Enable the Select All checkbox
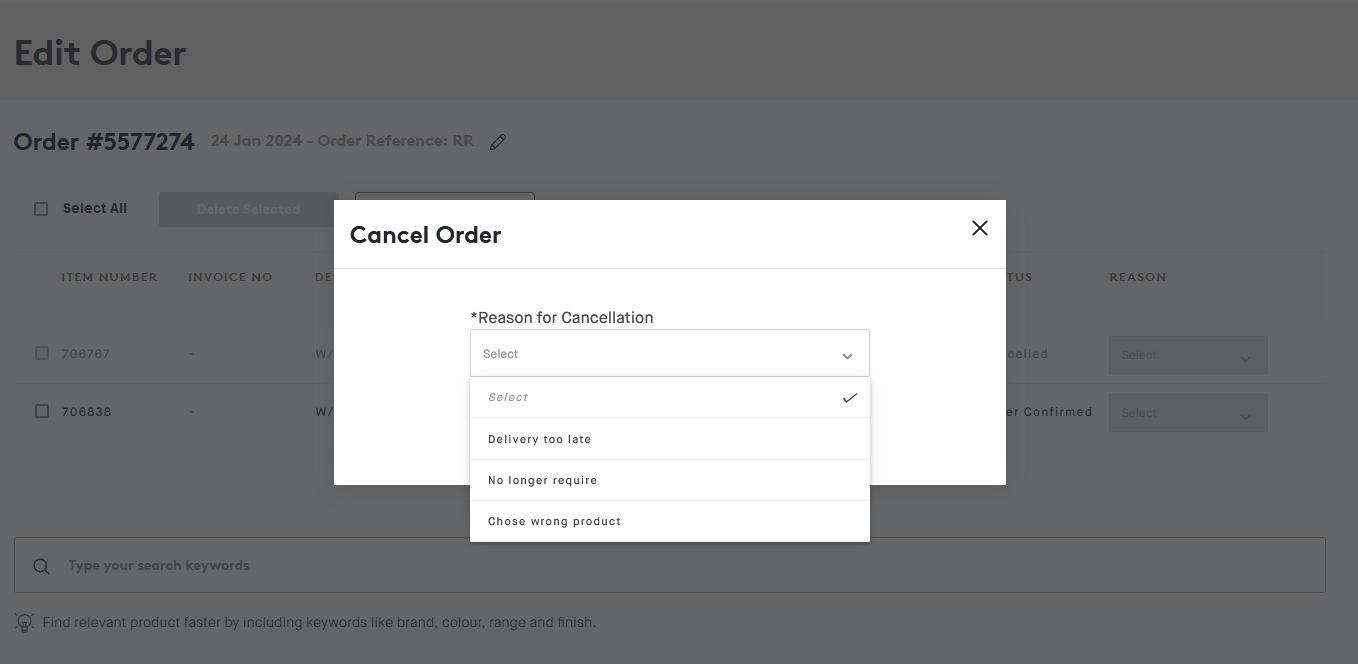This screenshot has height=664, width=1358. click(40, 208)
